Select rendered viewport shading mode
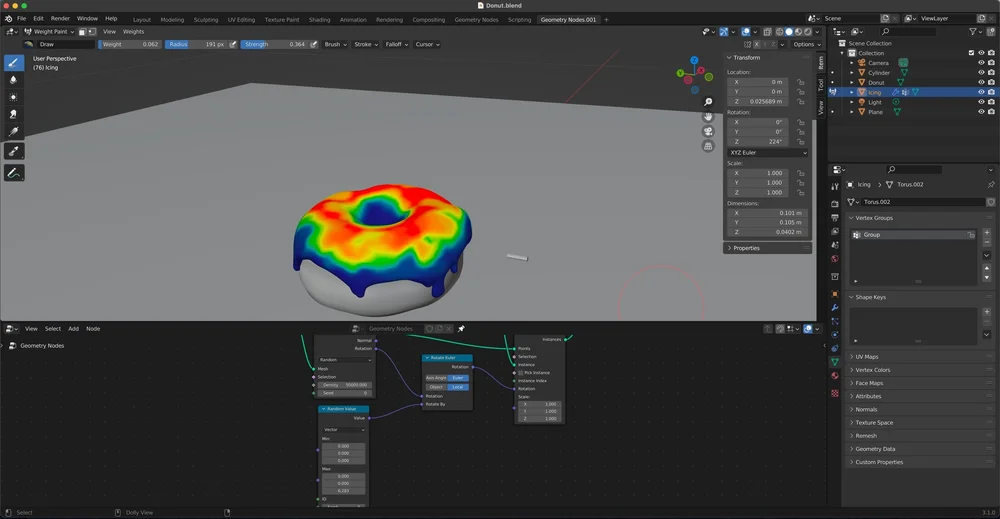Viewport: 1000px width, 519px height. click(808, 32)
